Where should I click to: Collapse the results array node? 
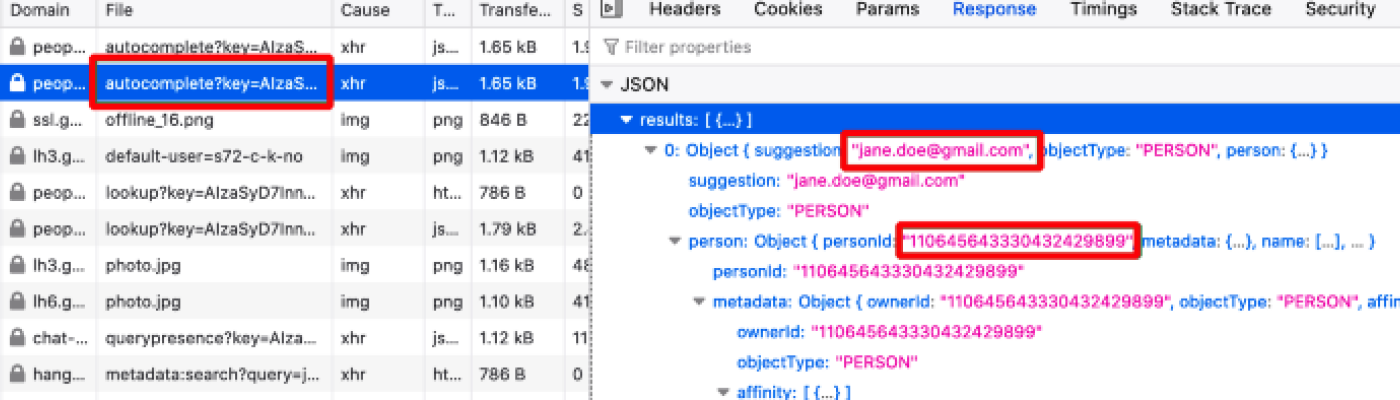627,120
